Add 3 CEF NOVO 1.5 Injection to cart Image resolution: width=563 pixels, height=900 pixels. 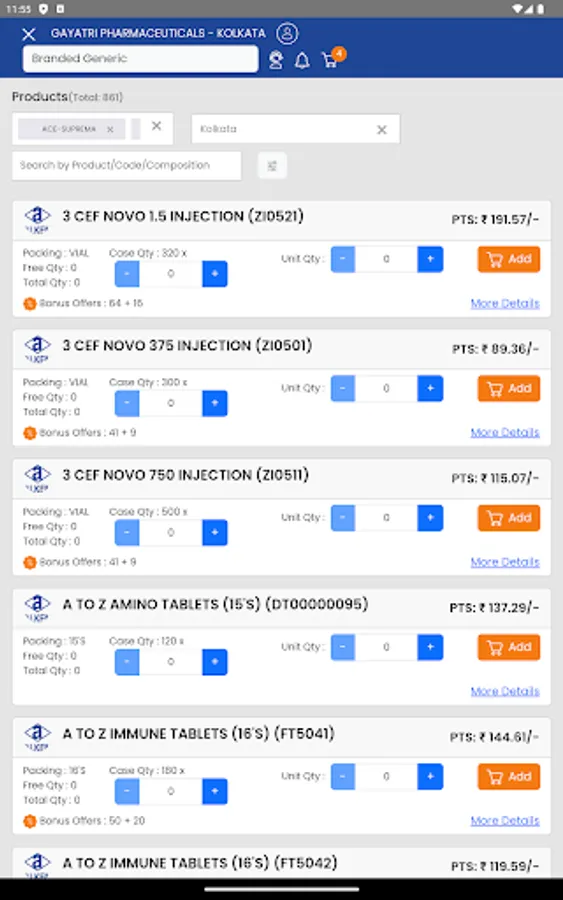click(x=508, y=259)
